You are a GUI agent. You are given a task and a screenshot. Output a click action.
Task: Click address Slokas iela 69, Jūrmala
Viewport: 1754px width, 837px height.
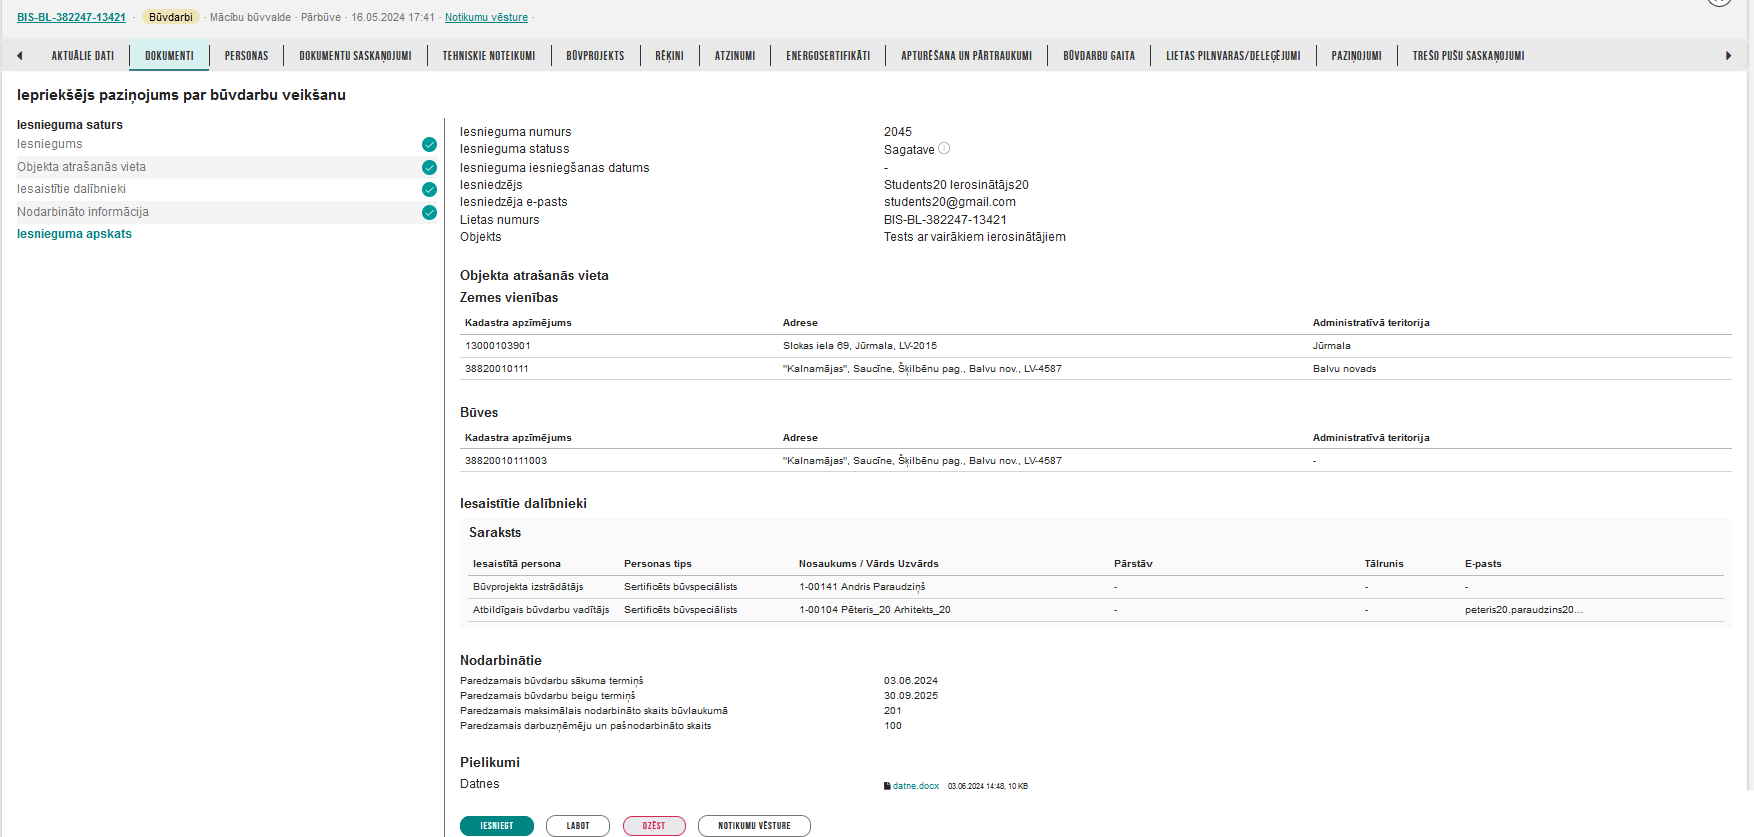(x=860, y=346)
